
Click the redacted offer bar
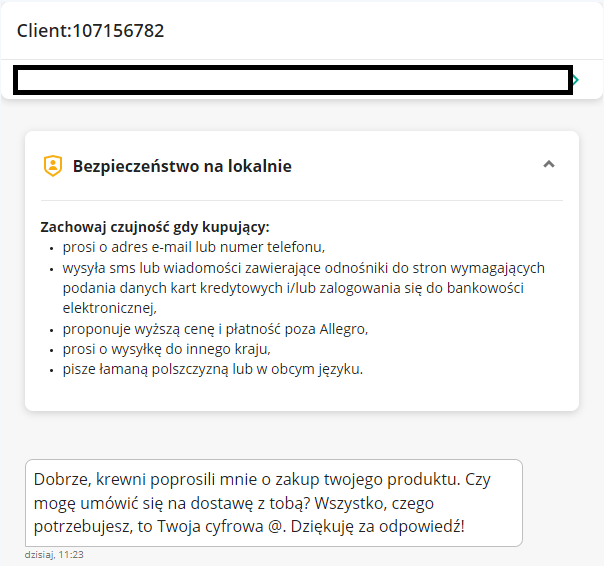pos(292,80)
